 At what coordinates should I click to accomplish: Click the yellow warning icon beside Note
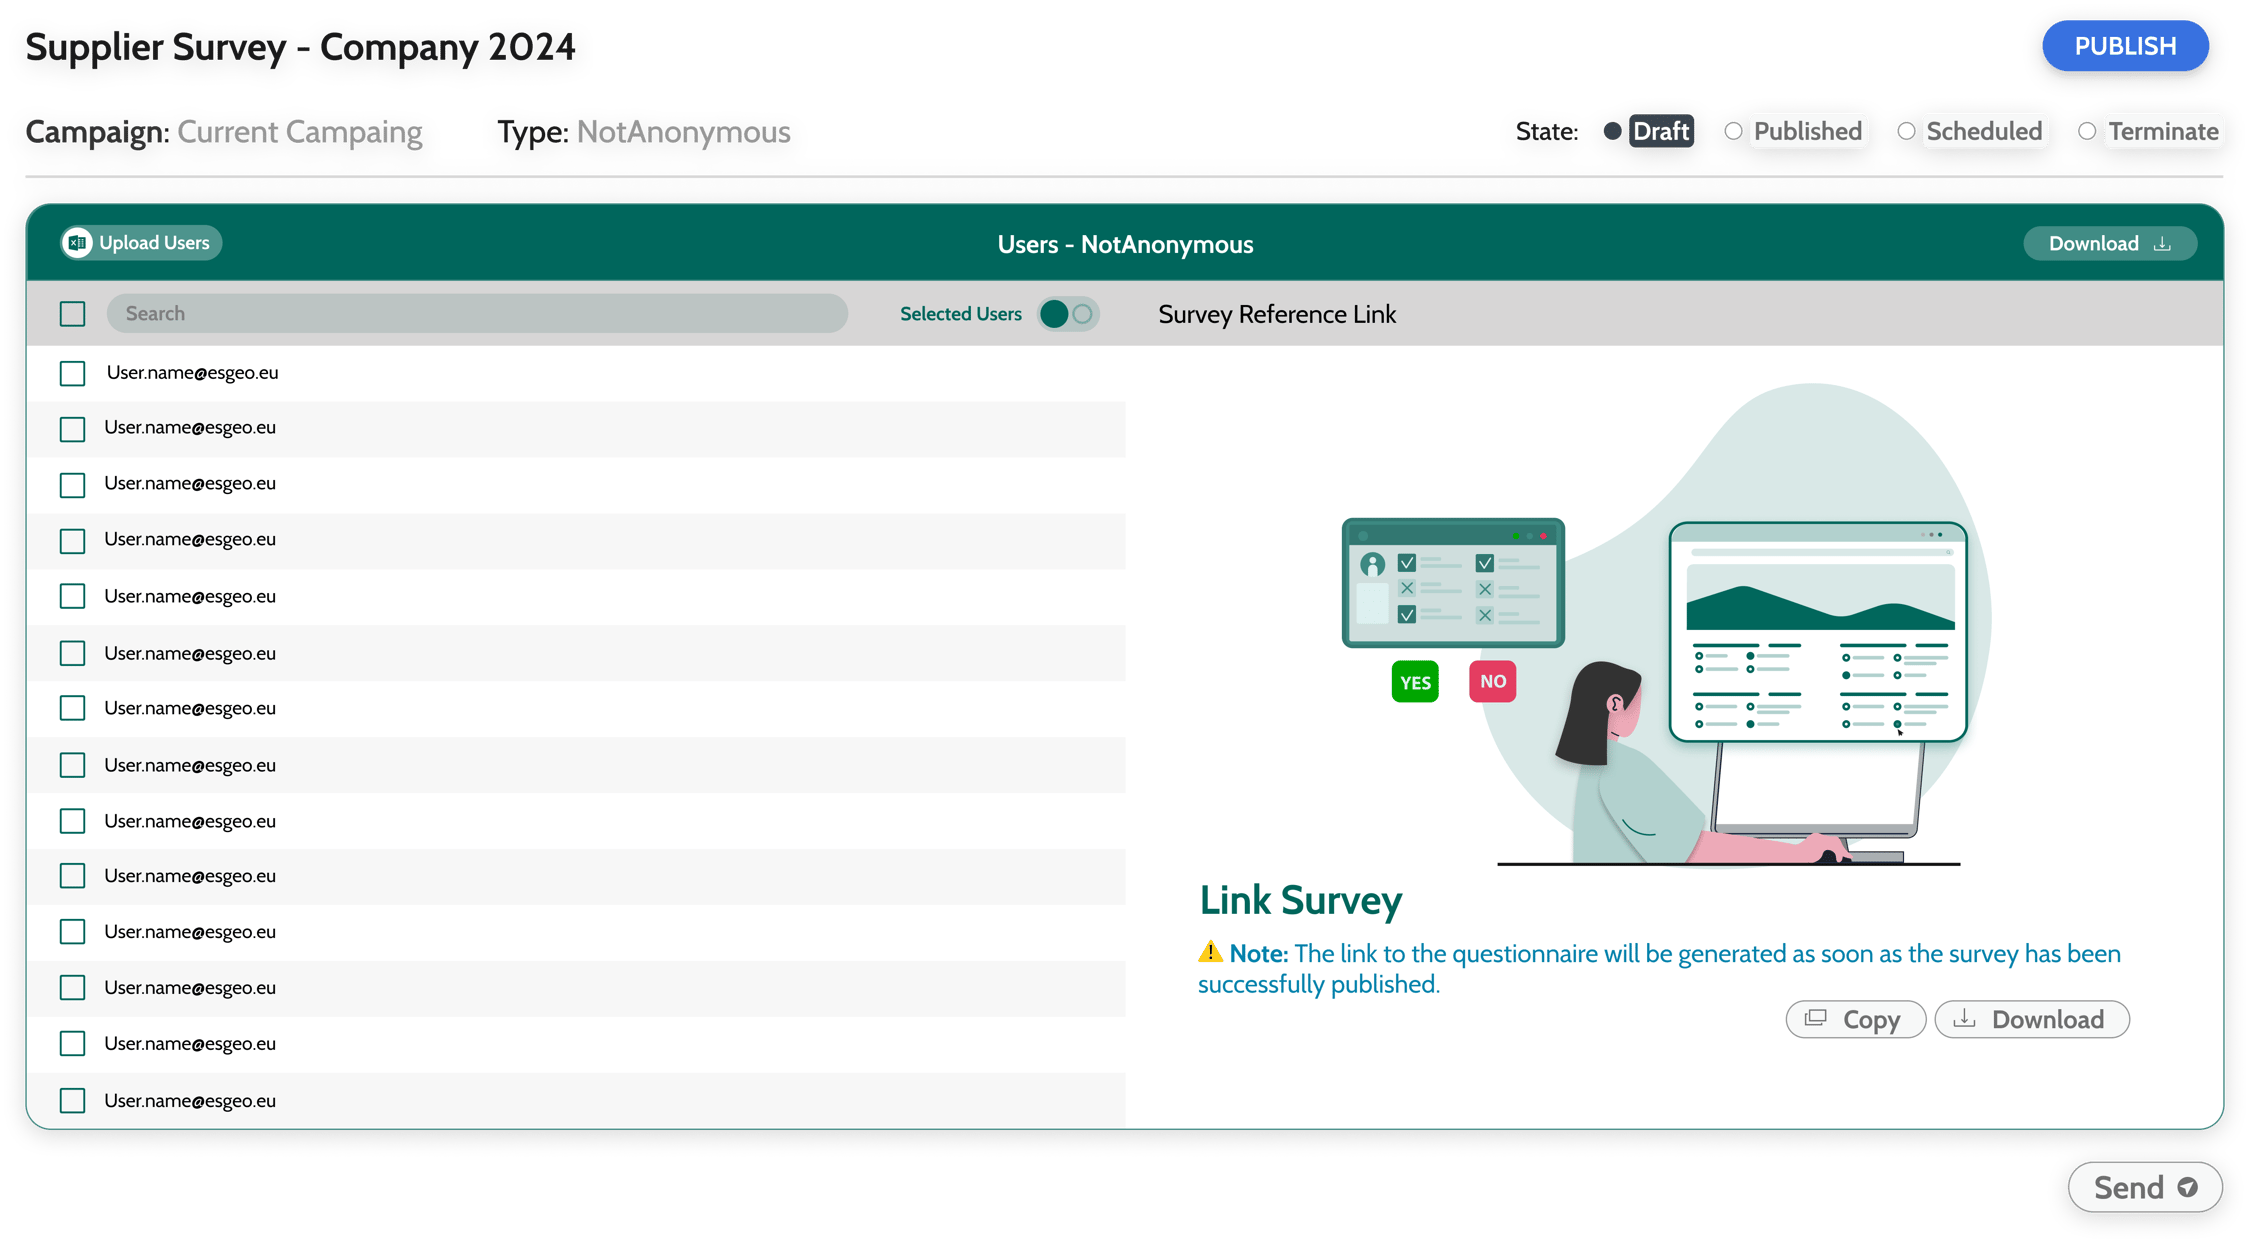(x=1210, y=952)
